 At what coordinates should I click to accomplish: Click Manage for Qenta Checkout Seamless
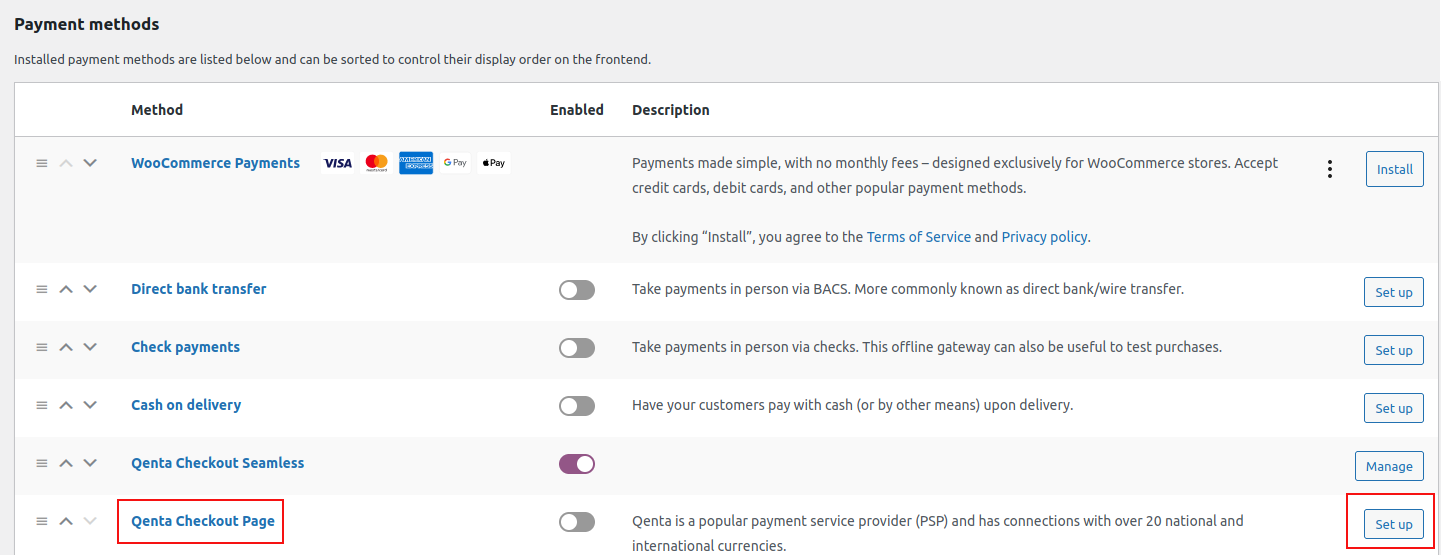point(1389,466)
